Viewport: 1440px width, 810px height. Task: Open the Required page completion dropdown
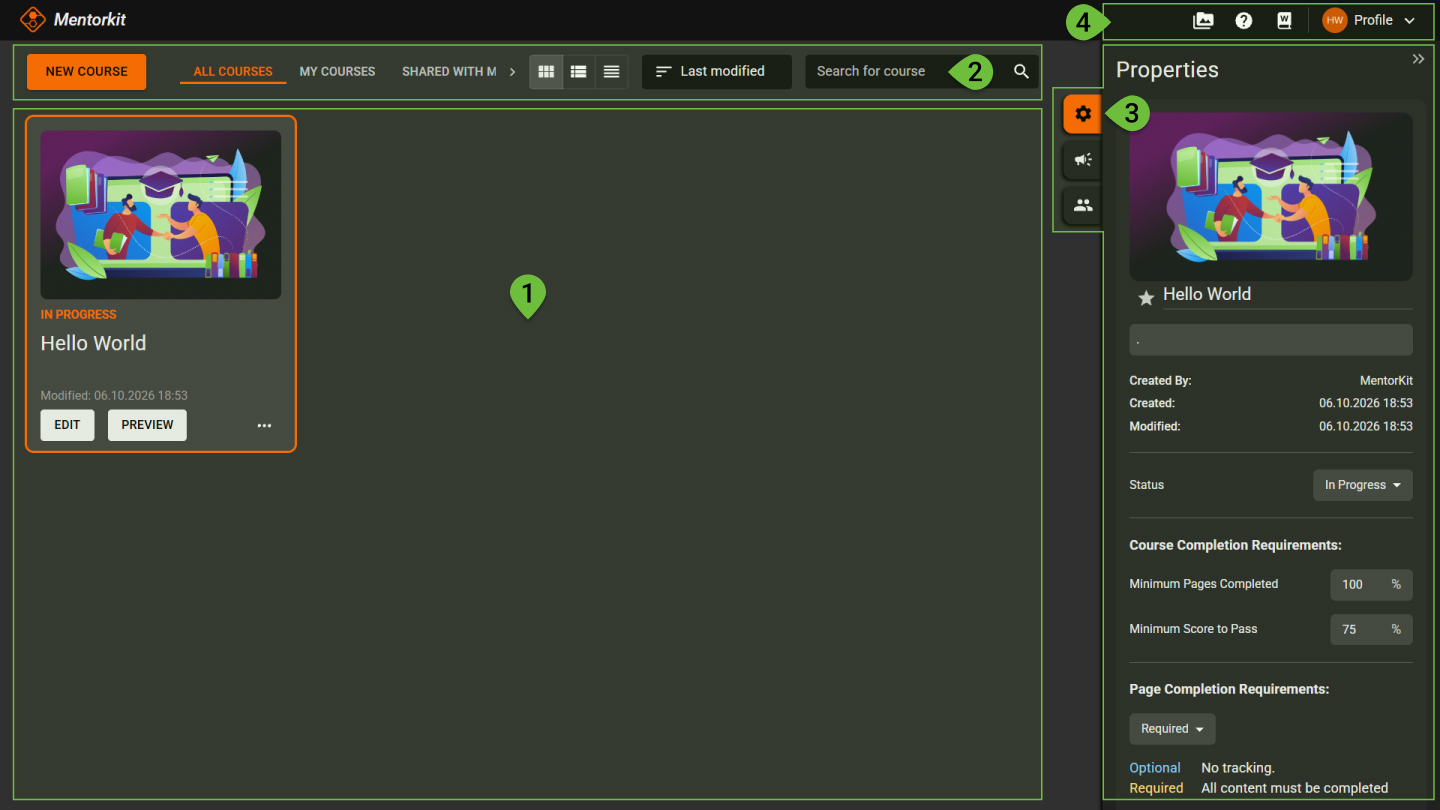coord(1172,729)
